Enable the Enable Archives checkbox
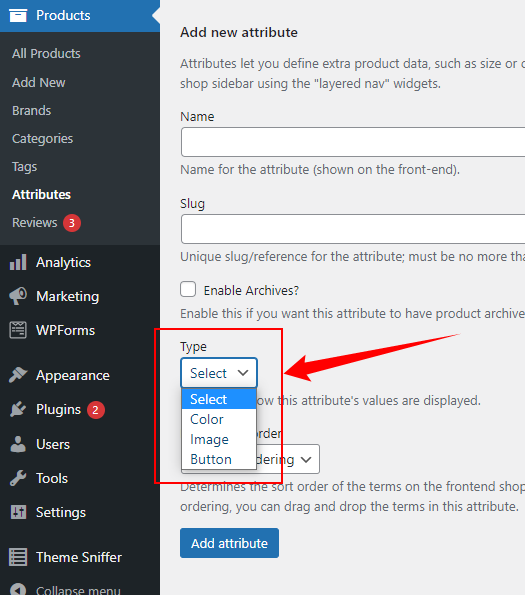525x595 pixels. [x=188, y=289]
